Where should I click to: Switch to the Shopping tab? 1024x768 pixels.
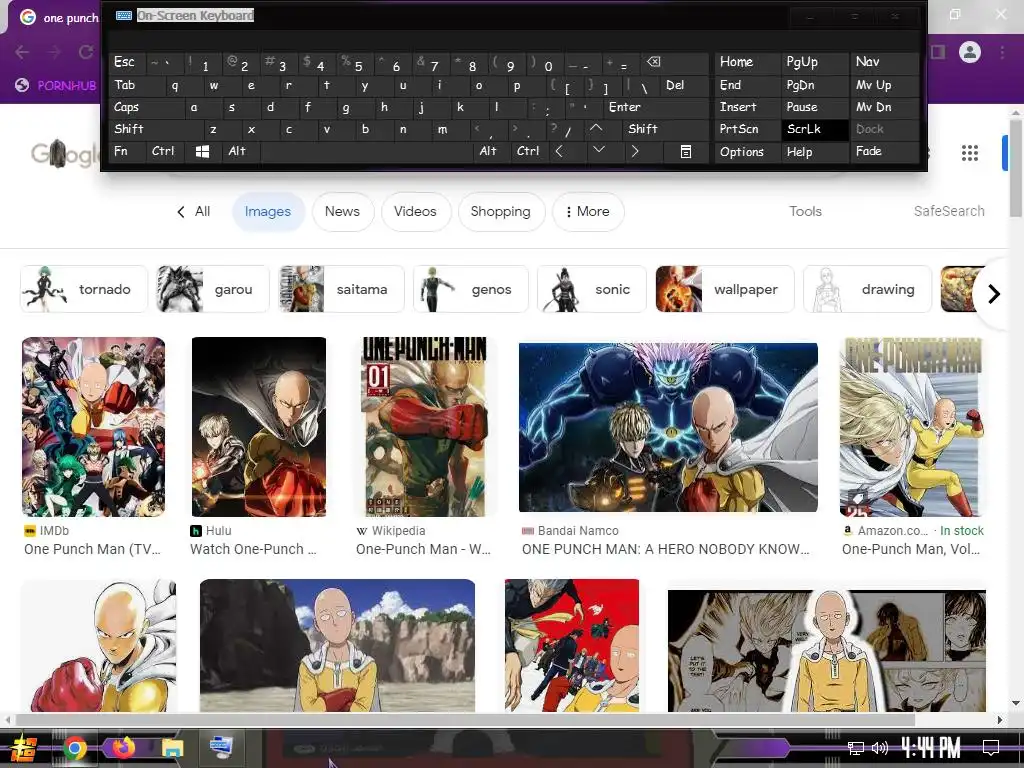[x=500, y=212]
